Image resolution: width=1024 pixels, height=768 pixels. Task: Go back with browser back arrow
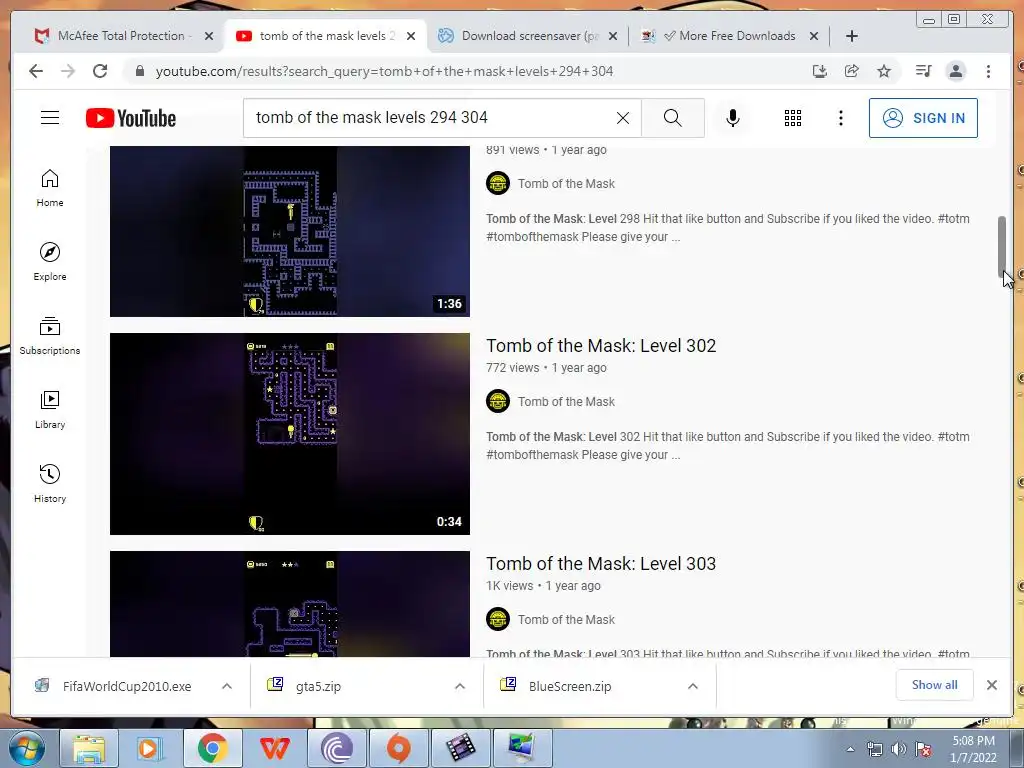tap(36, 71)
